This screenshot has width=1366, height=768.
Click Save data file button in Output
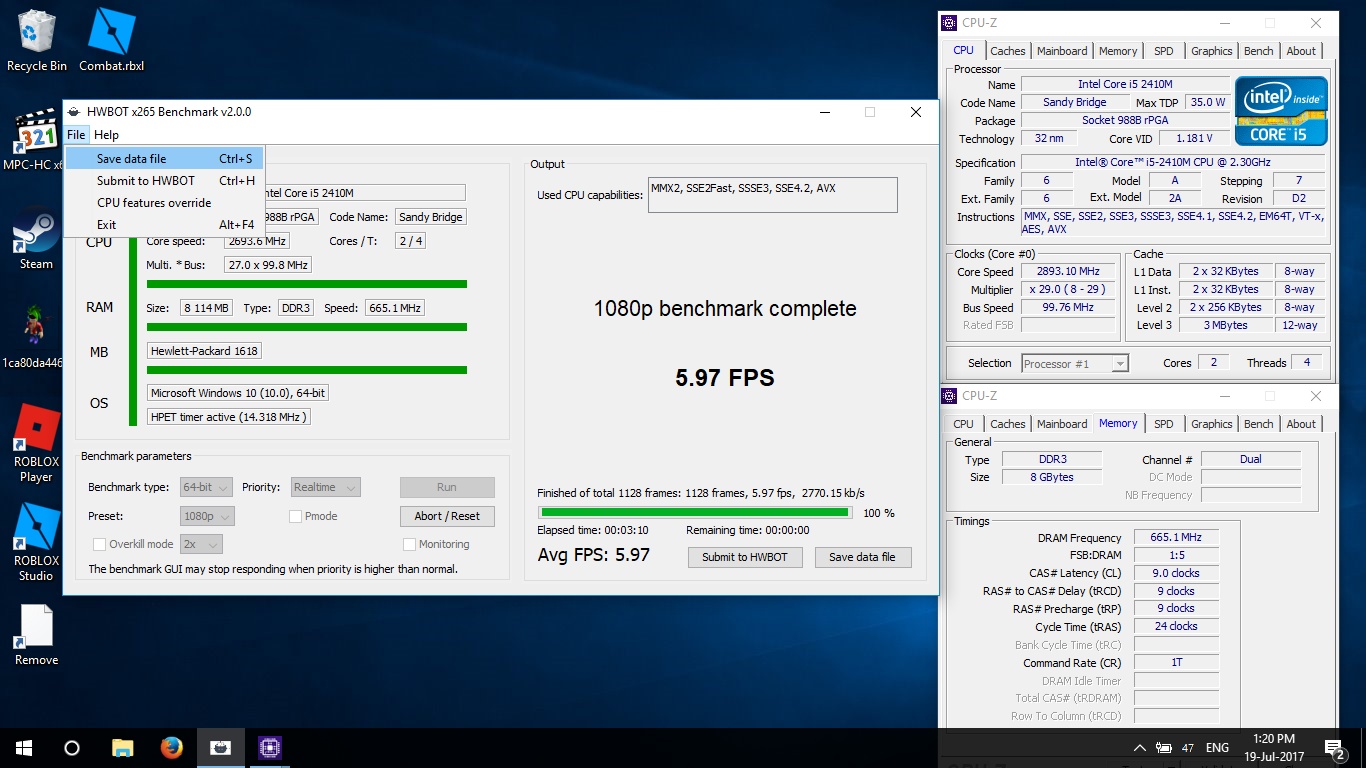(x=862, y=557)
